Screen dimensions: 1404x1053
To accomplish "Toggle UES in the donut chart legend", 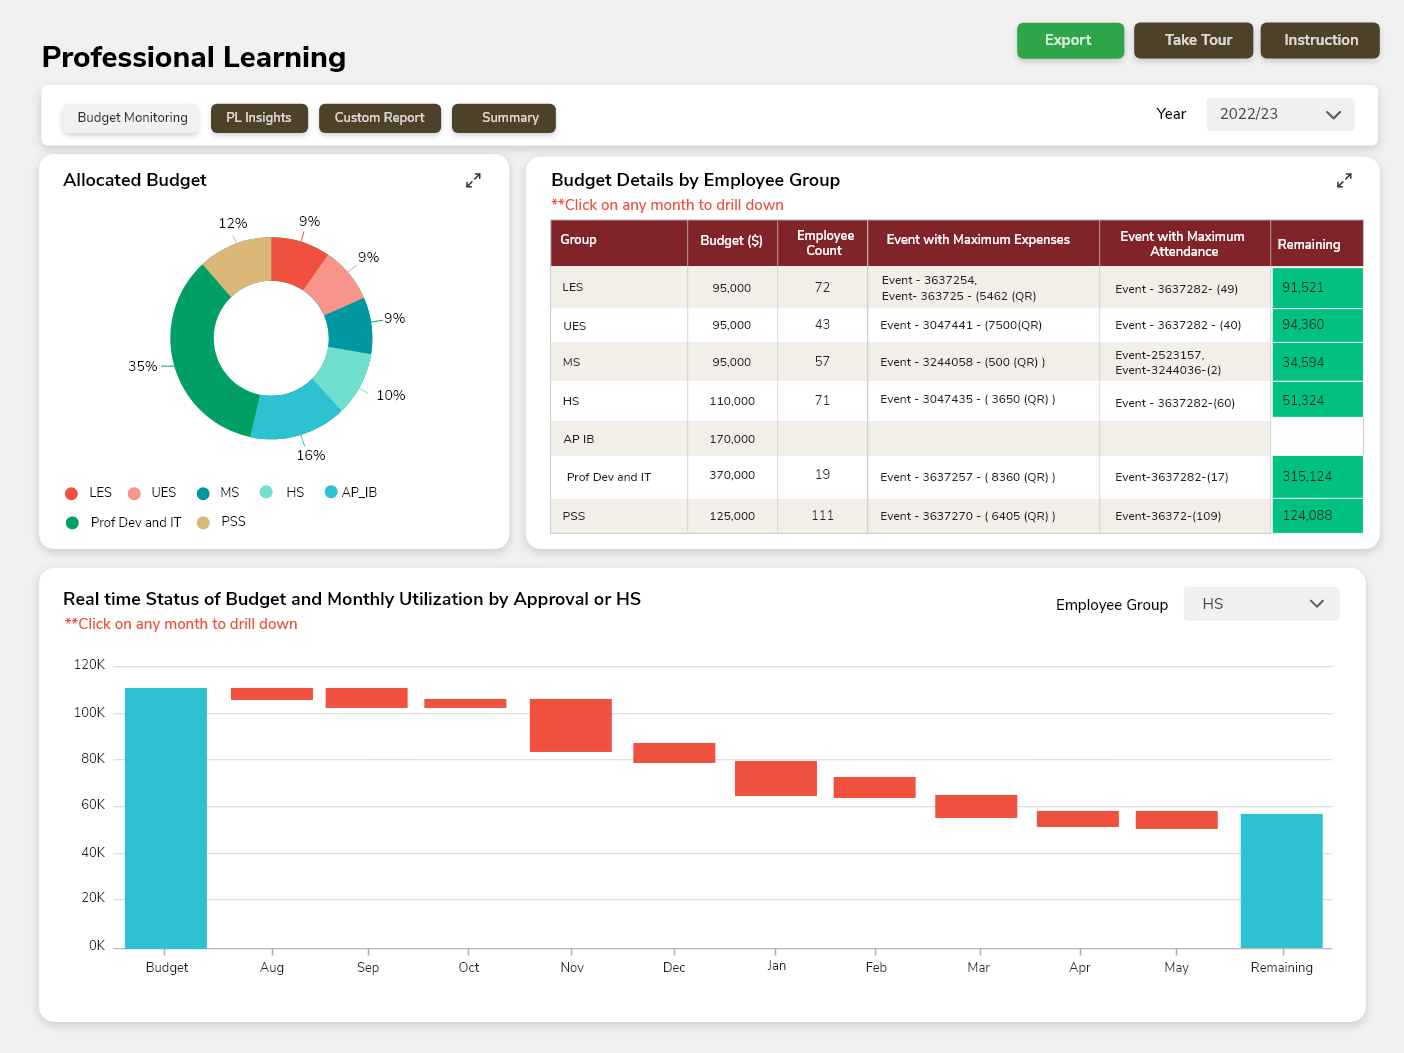I will click(x=152, y=493).
